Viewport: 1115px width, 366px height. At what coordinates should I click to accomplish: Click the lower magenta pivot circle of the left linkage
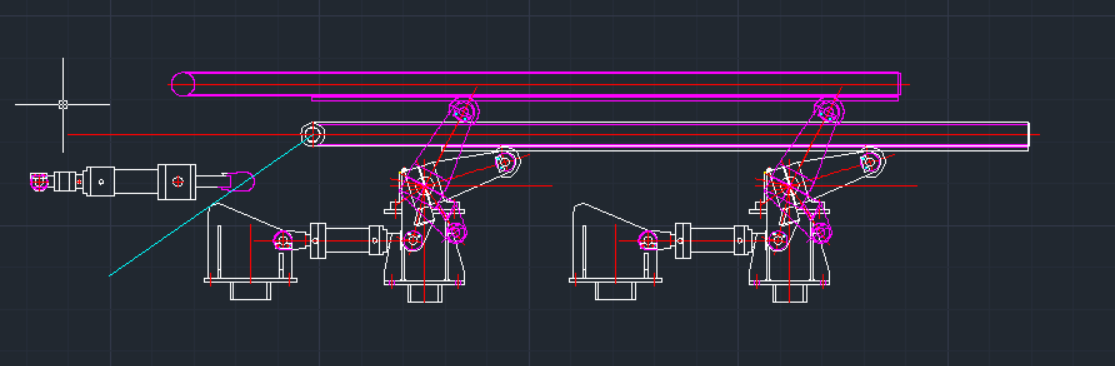pyautogui.click(x=457, y=232)
